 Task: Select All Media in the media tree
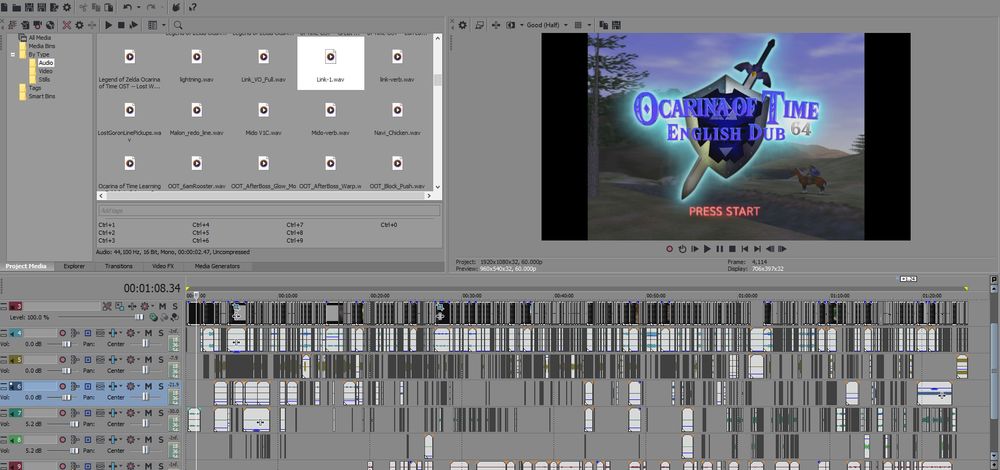click(x=40, y=38)
